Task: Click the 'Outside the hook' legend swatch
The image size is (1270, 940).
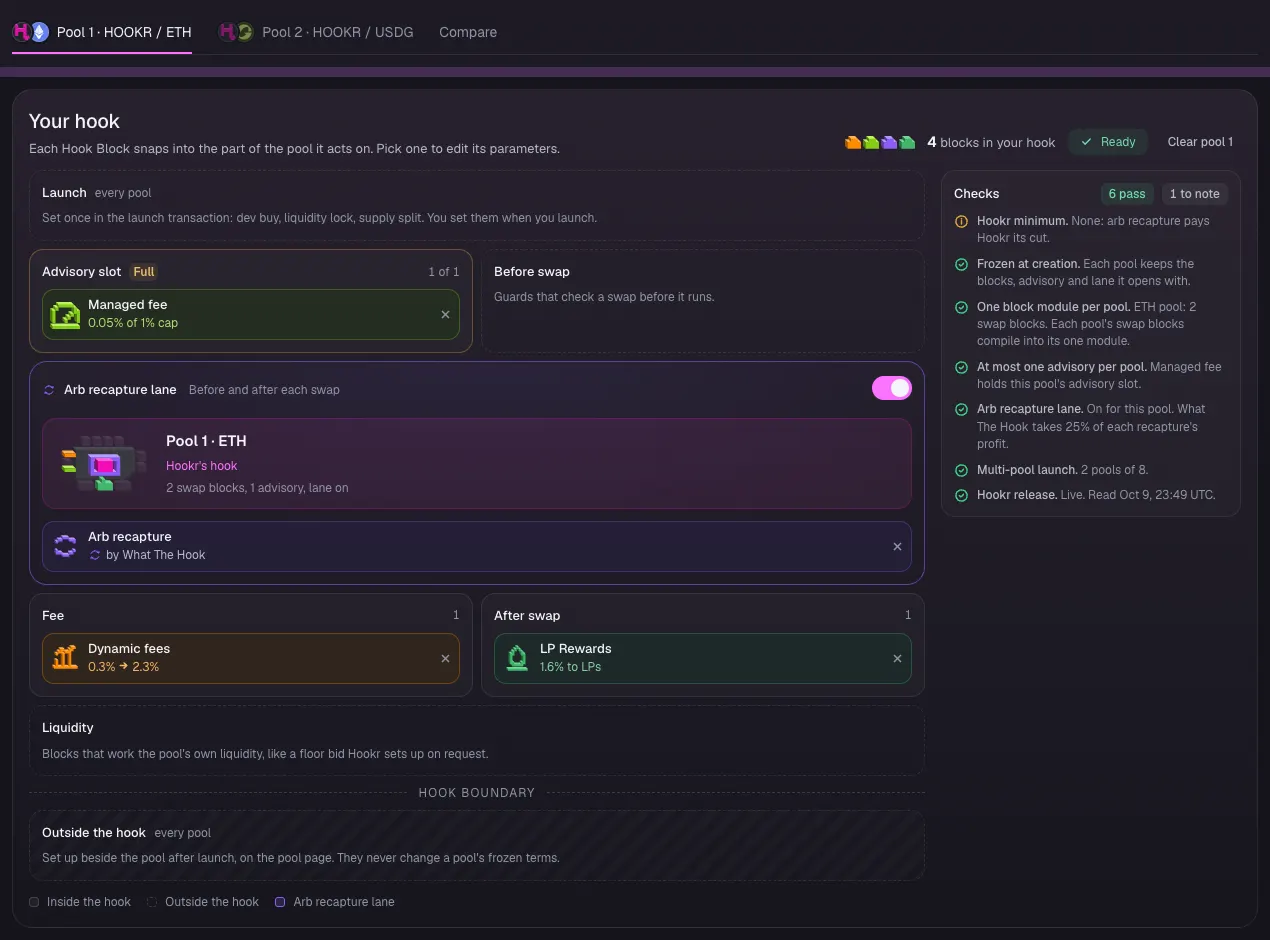Action: tap(152, 902)
